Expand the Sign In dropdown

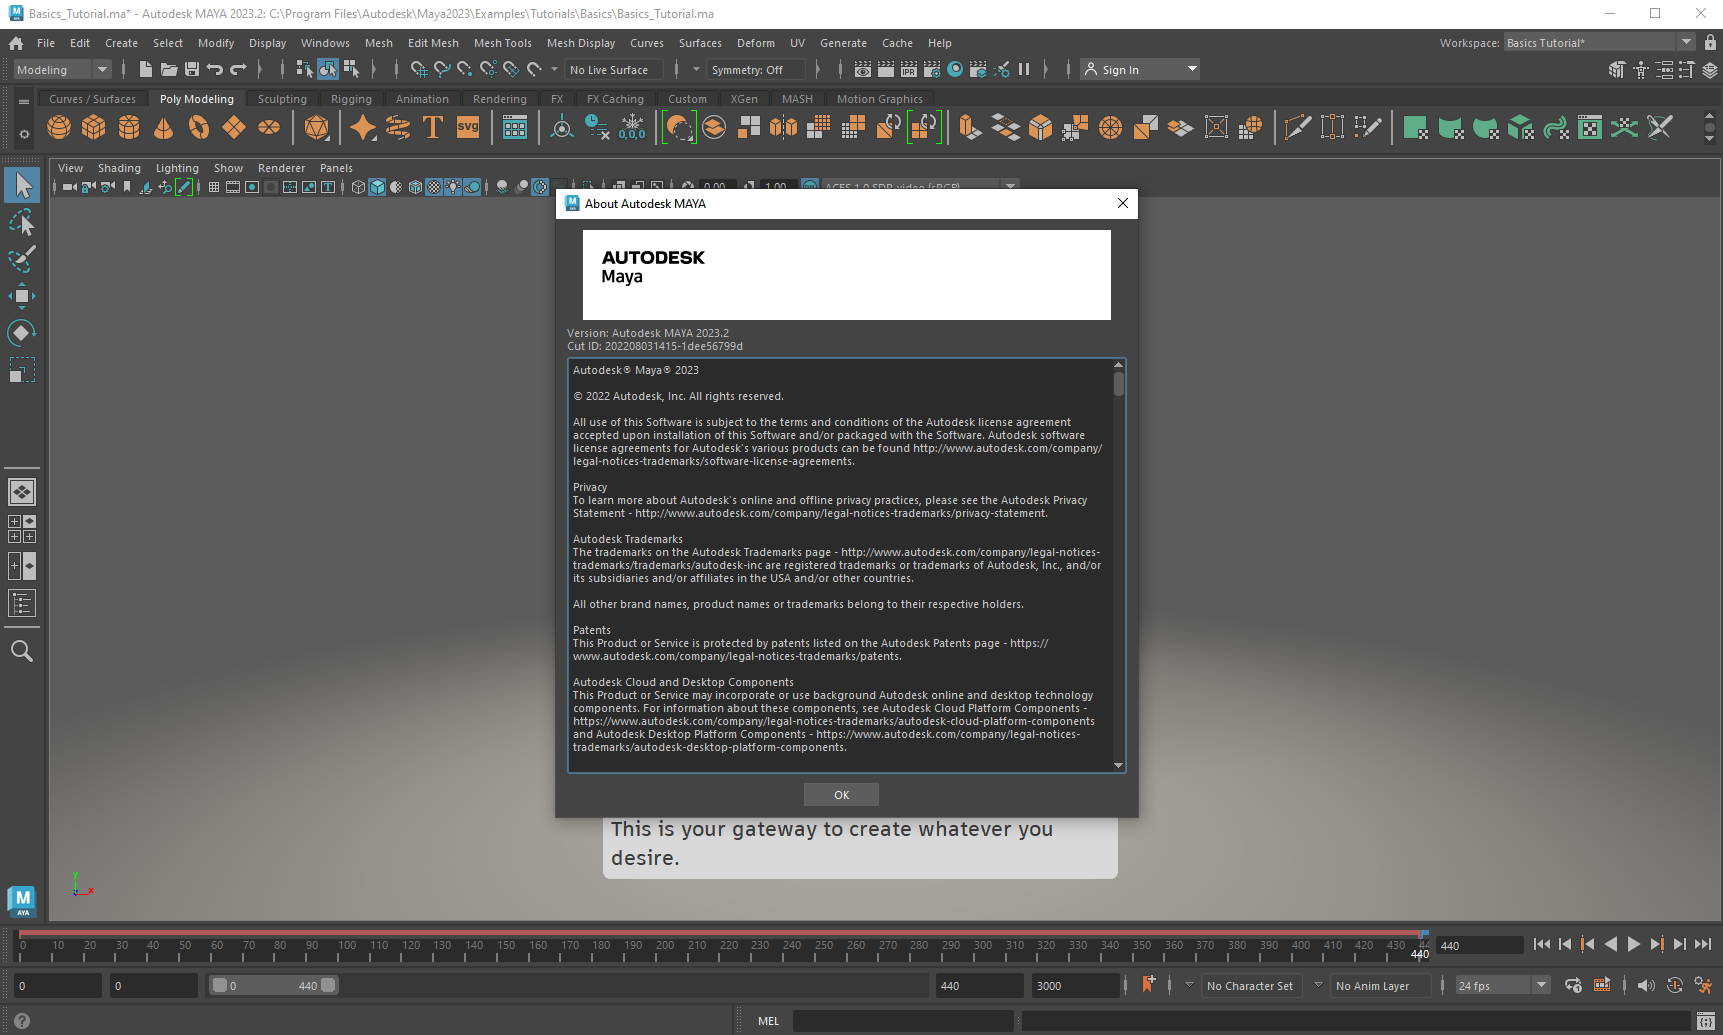coord(1192,69)
